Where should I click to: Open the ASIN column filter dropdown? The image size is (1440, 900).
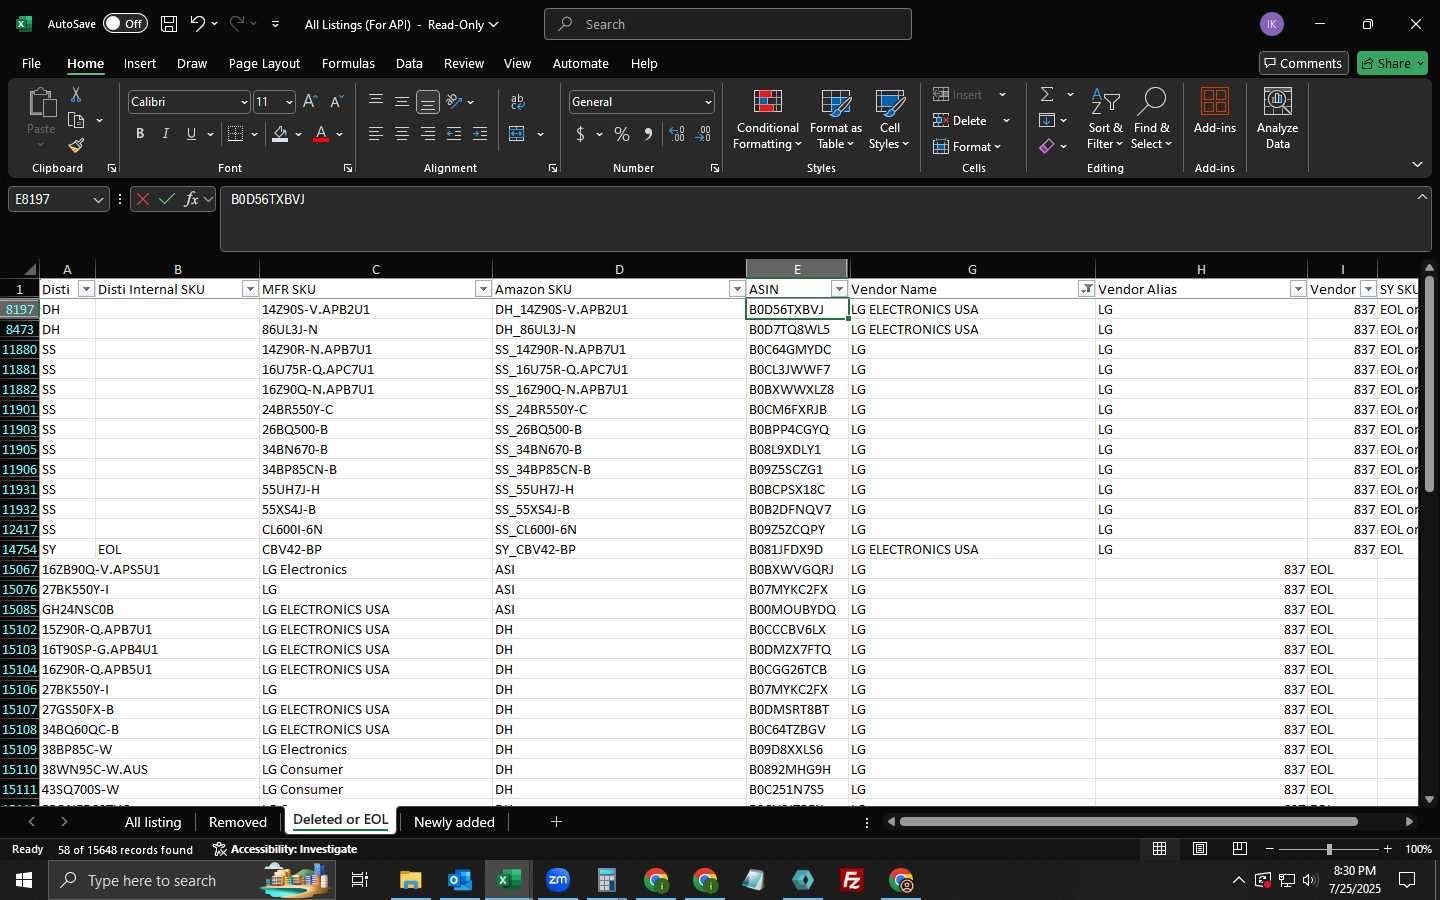pos(838,289)
